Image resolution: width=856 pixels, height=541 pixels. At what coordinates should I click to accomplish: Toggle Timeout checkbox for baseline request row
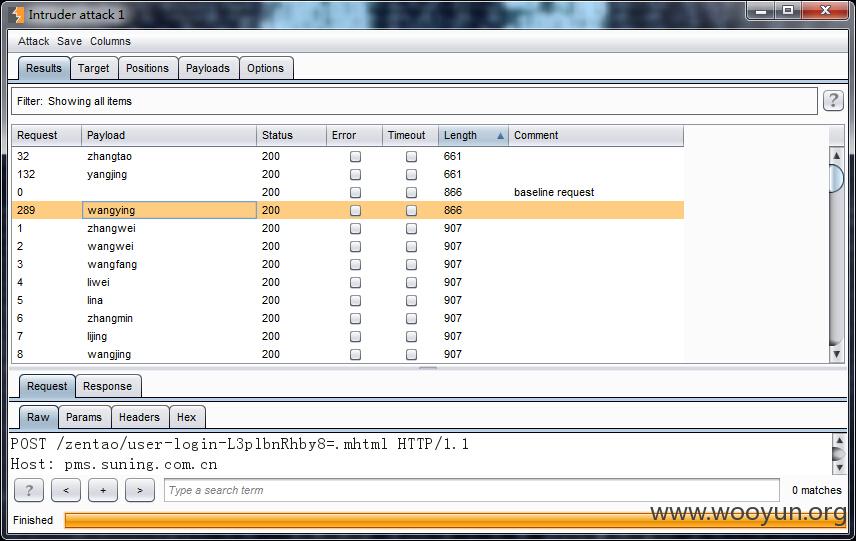click(411, 193)
